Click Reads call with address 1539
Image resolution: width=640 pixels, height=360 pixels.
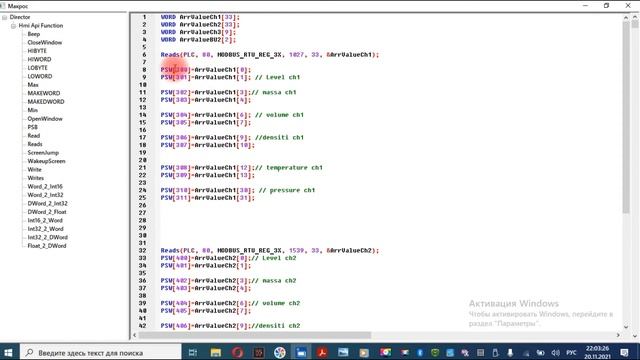click(x=269, y=251)
